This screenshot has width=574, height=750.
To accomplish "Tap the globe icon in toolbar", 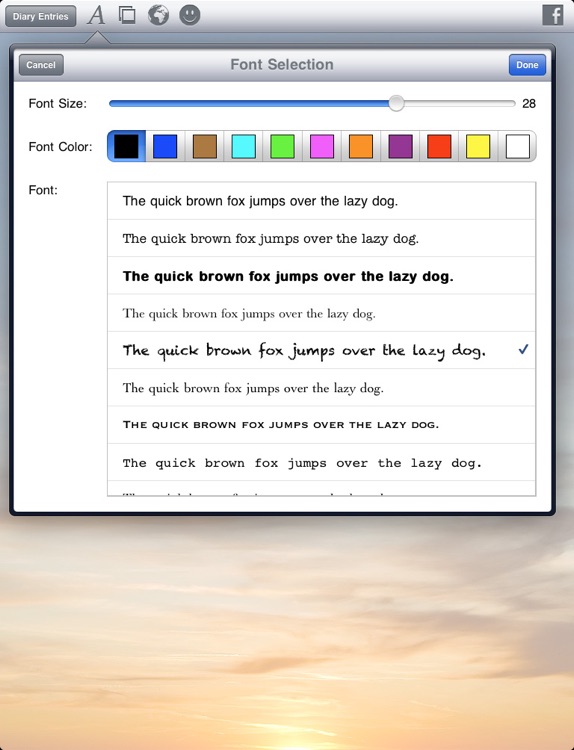I will tap(158, 15).
